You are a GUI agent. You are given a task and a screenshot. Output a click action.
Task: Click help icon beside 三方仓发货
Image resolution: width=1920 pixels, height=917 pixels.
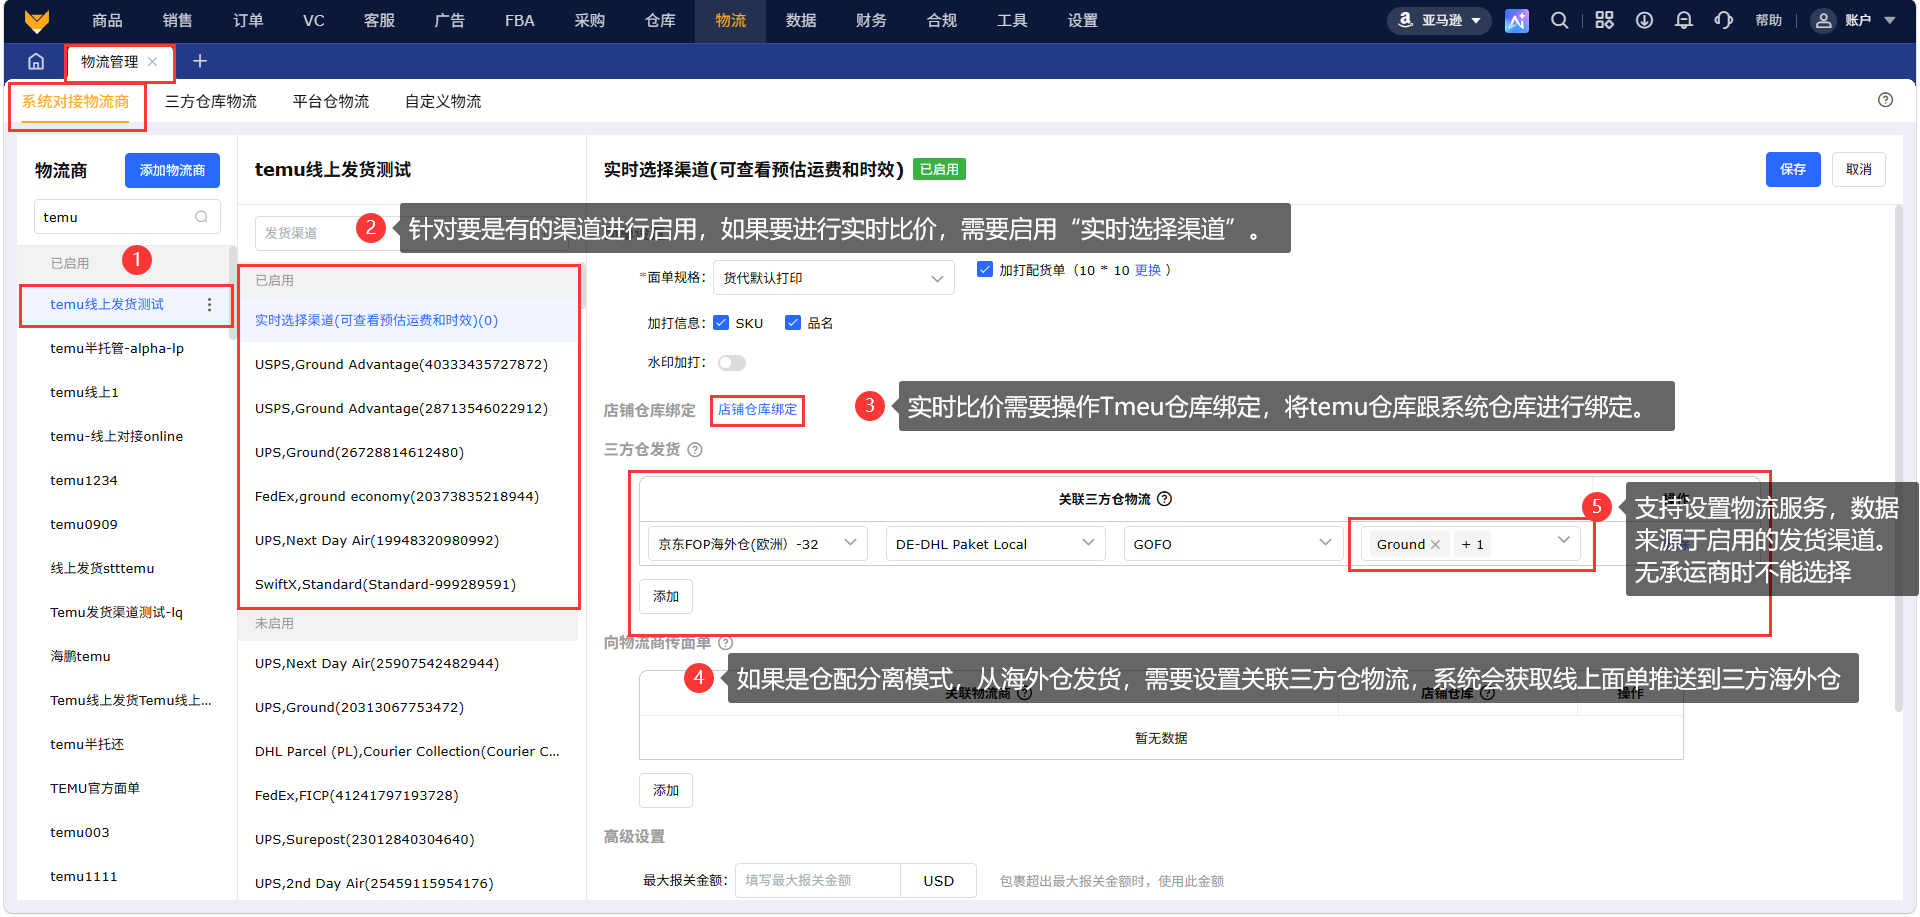(695, 450)
